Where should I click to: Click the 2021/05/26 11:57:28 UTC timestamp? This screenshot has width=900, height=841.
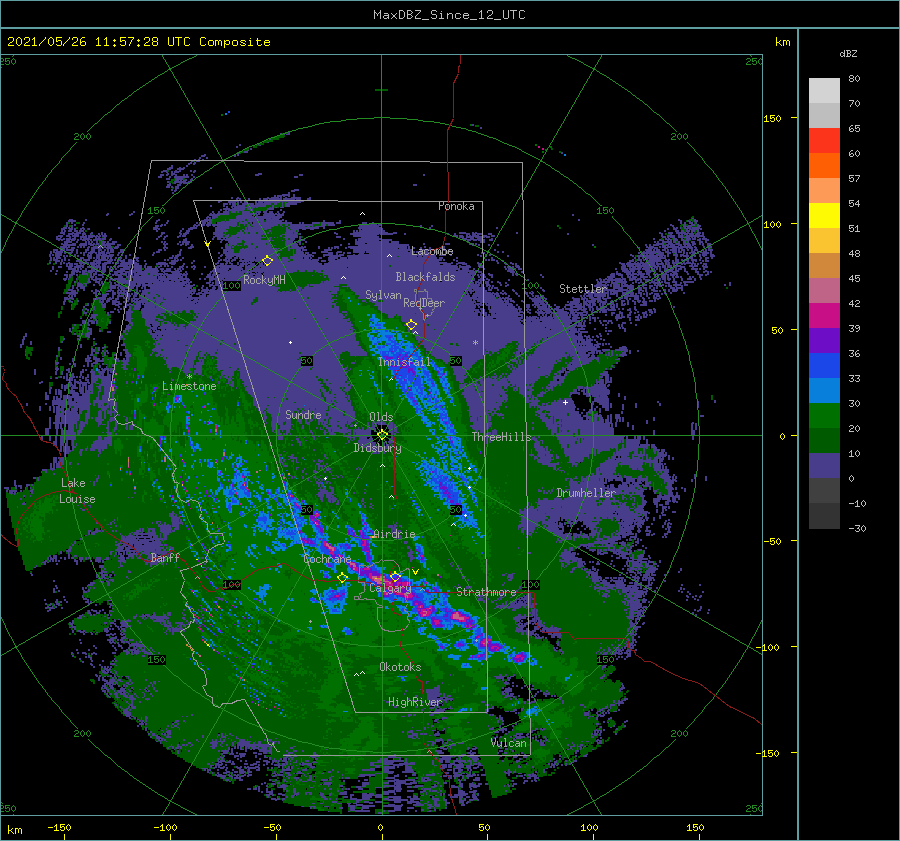[x=99, y=42]
